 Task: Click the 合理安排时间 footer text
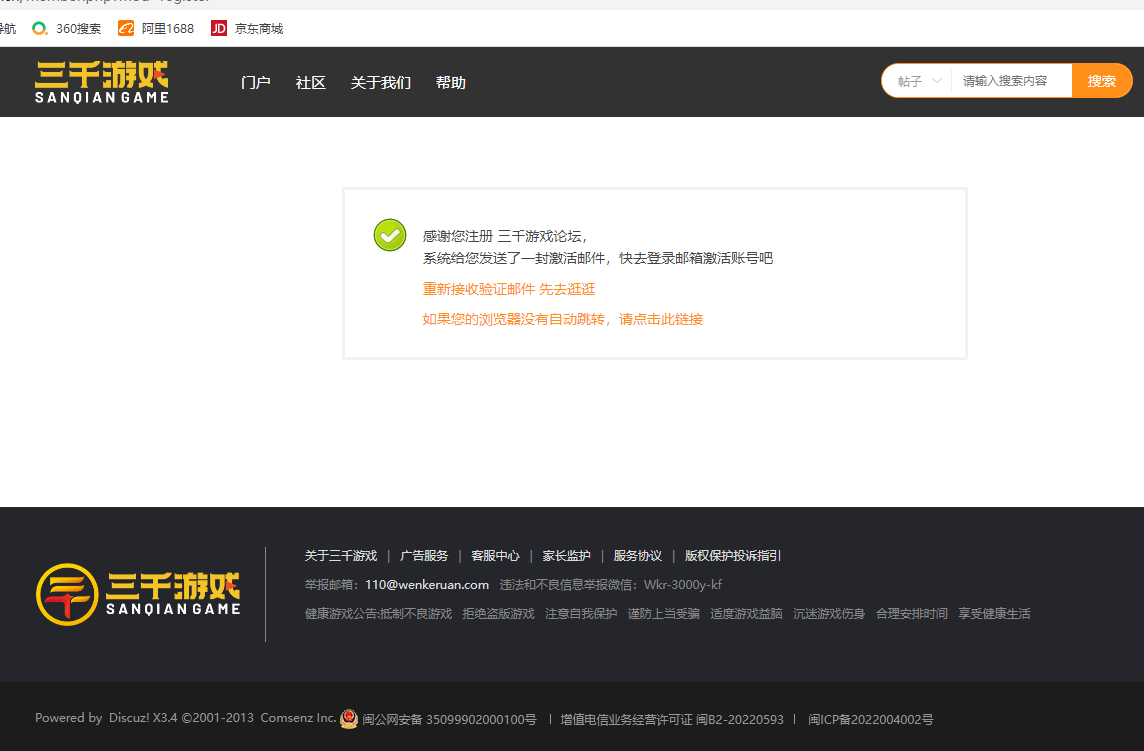coord(912,614)
